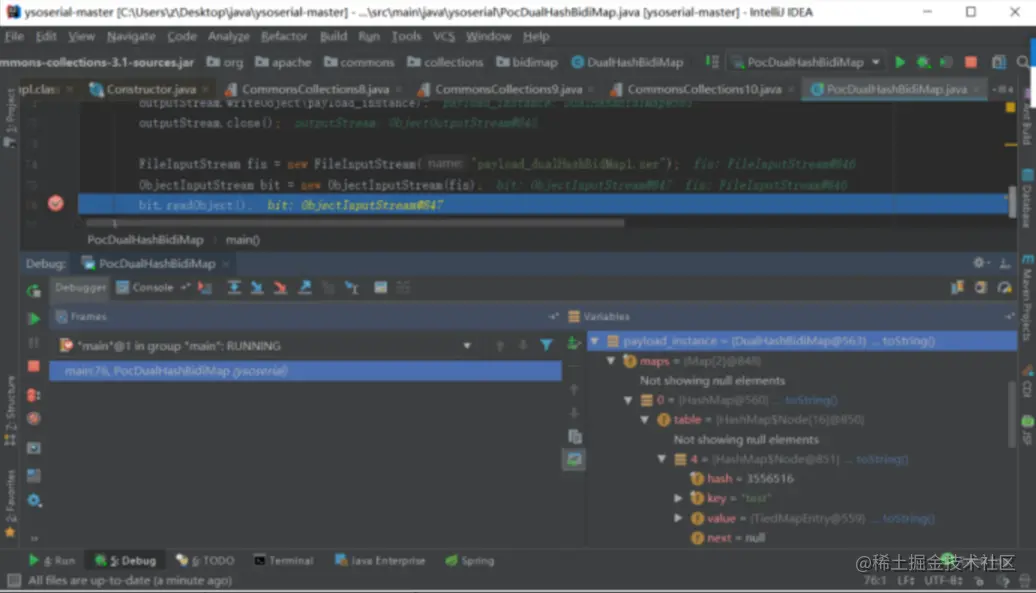Click the Force Step Into icon
1036x593 pixels.
280,288
